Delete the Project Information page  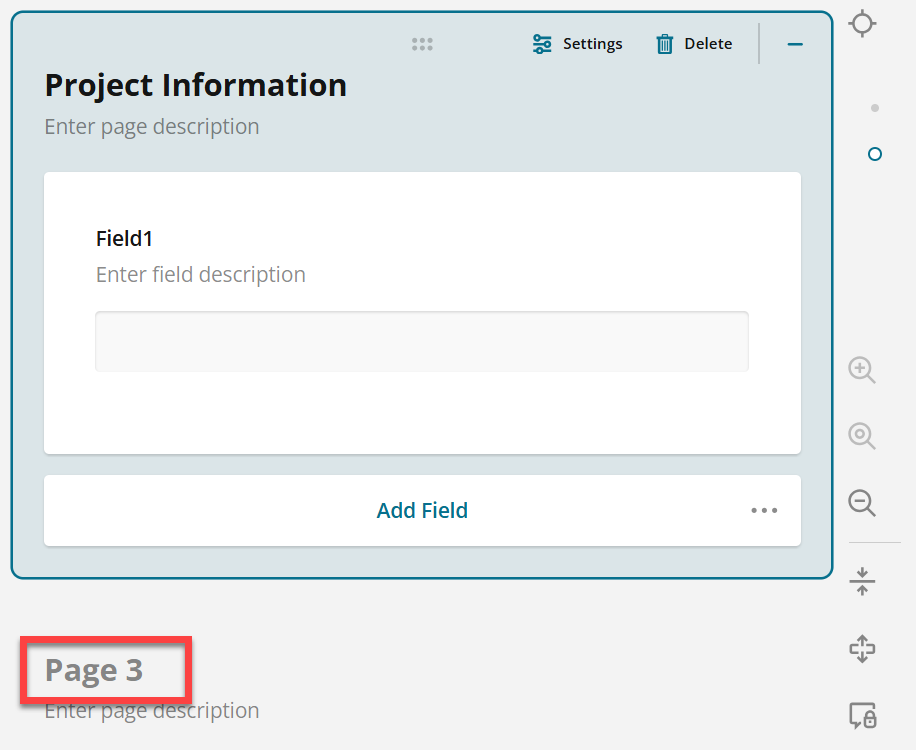pyautogui.click(x=694, y=44)
